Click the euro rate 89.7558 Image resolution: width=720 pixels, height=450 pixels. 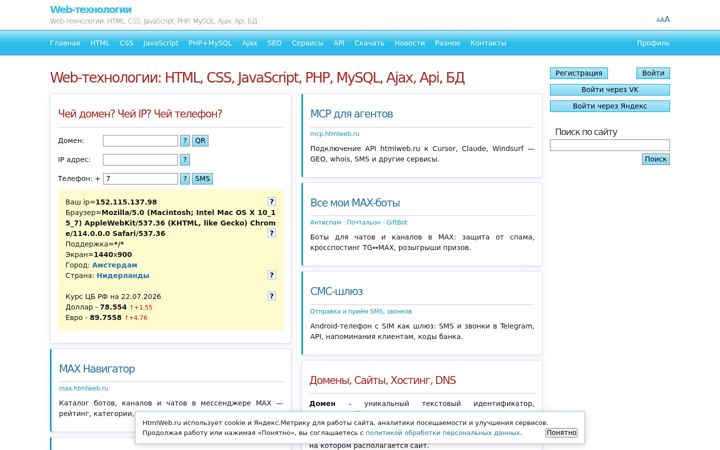(106, 317)
